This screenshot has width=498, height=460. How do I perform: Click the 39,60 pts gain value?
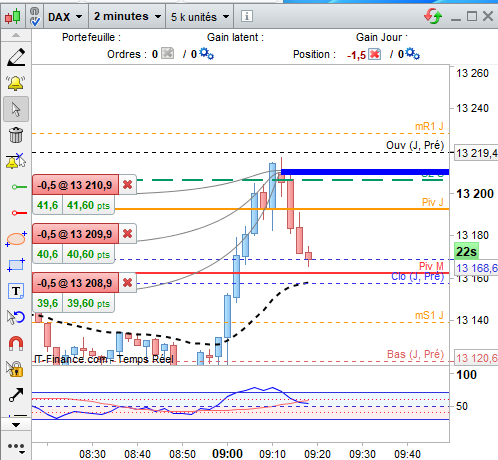pos(88,303)
